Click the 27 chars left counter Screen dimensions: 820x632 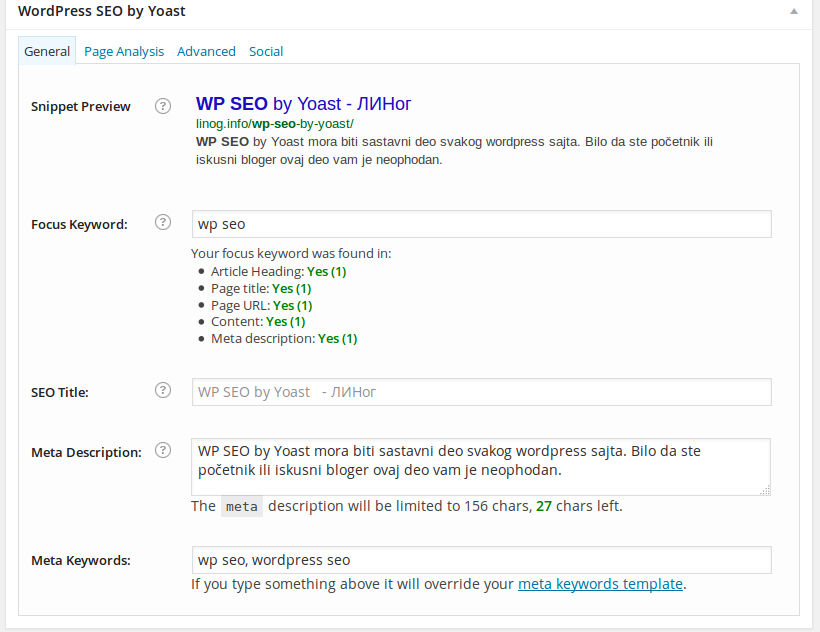[x=579, y=506]
